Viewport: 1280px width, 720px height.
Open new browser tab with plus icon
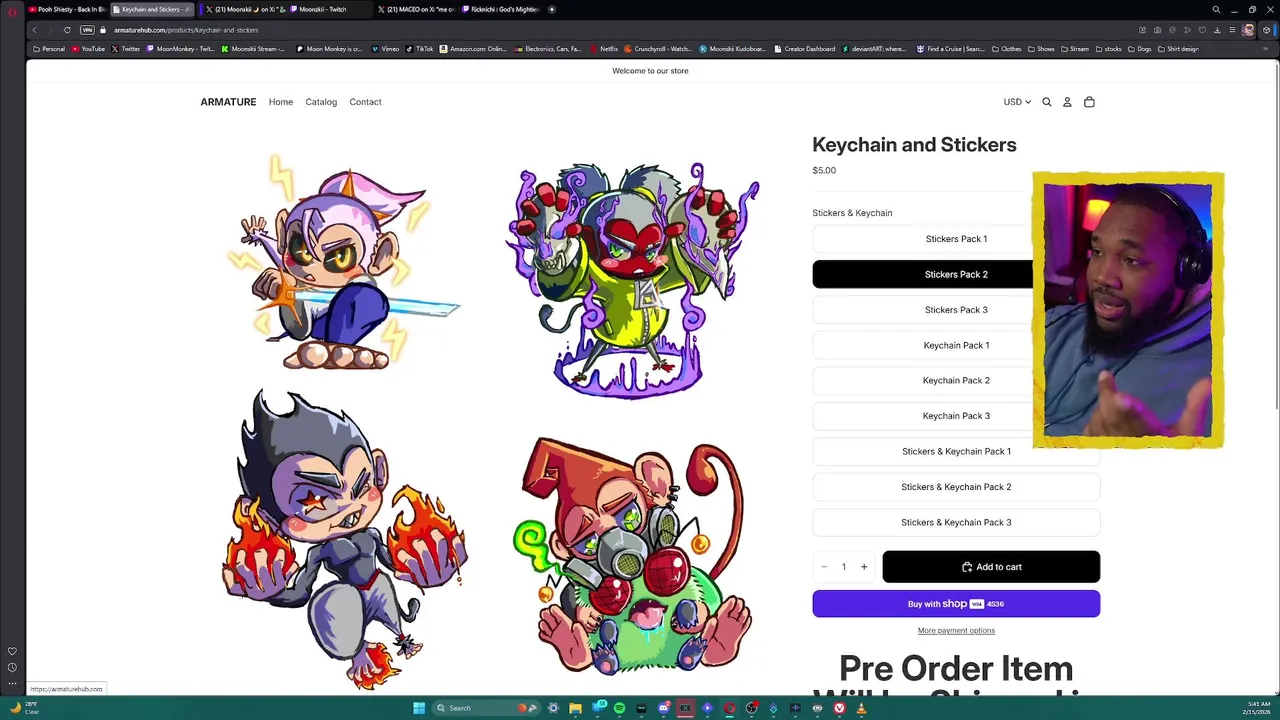(x=552, y=9)
